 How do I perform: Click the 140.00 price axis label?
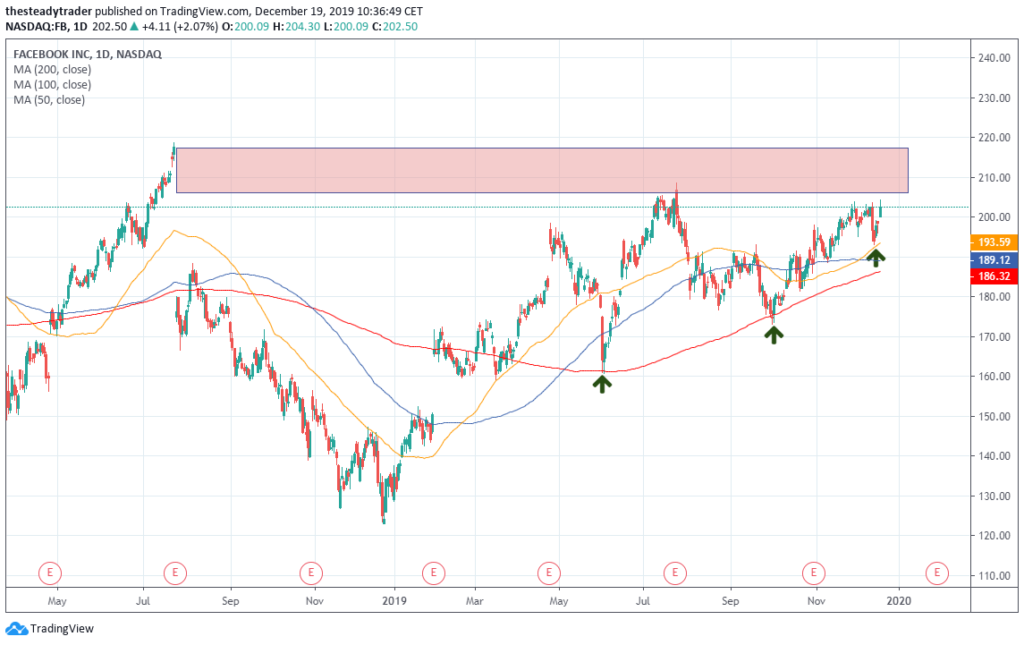(x=994, y=456)
